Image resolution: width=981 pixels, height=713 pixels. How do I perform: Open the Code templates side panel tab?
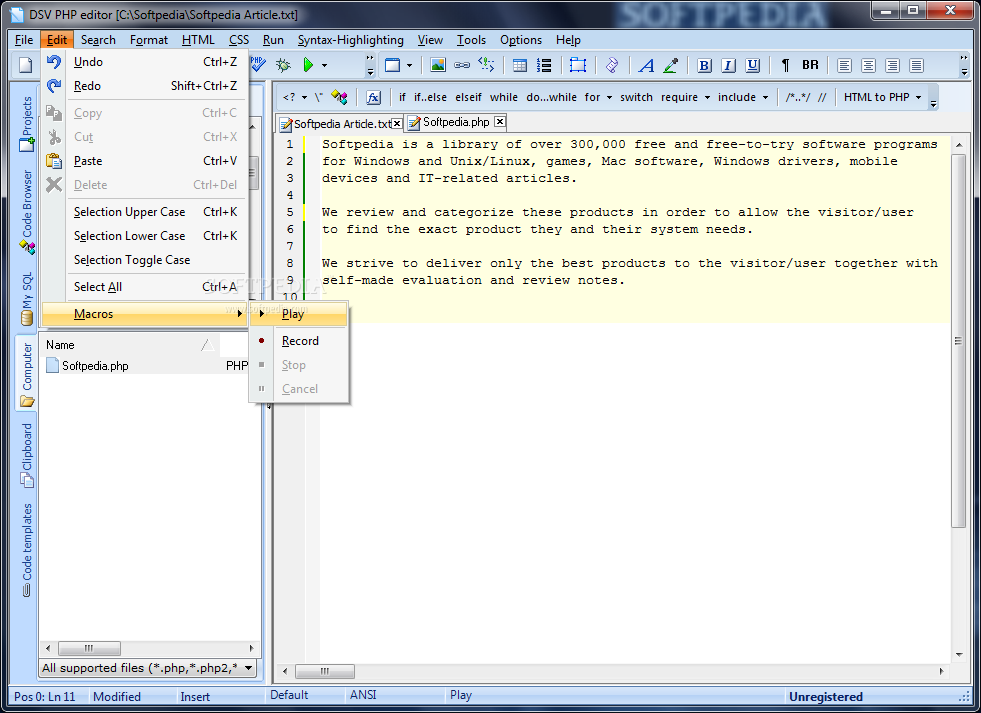(x=26, y=550)
